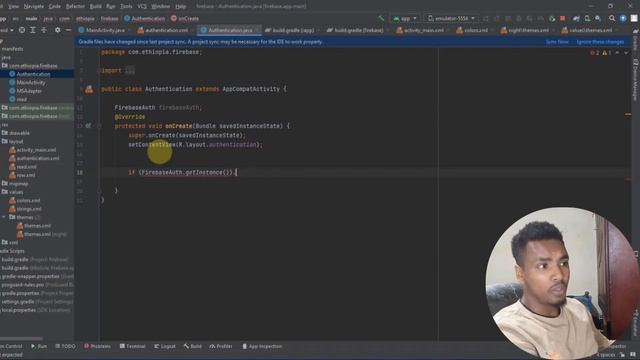The width and height of the screenshot is (640, 360).
Task: Click the class gutter icon beside Authentication class
Action: coord(89,89)
